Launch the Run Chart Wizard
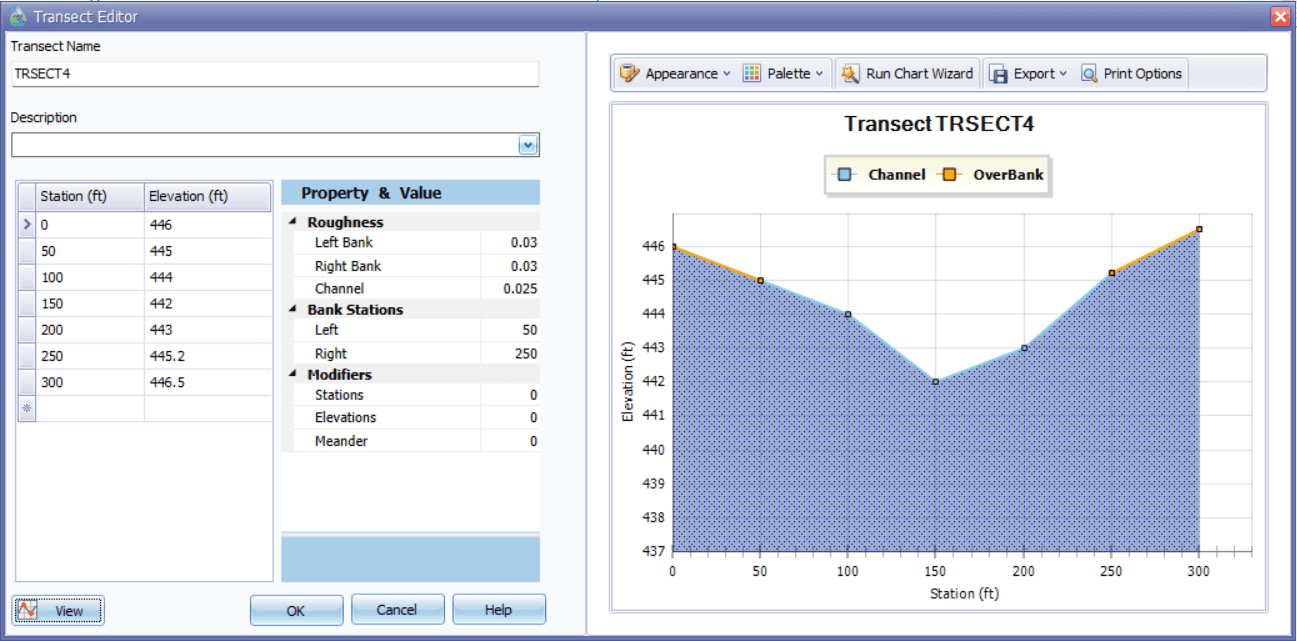 coord(907,72)
